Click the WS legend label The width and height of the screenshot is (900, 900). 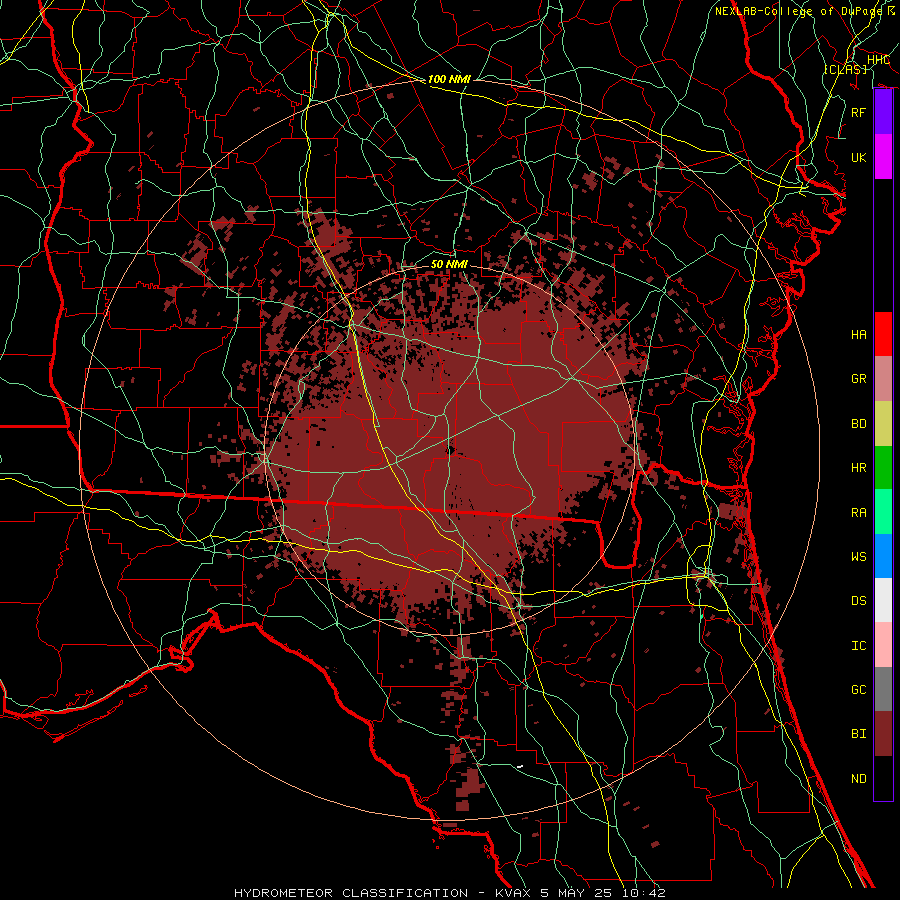[858, 556]
